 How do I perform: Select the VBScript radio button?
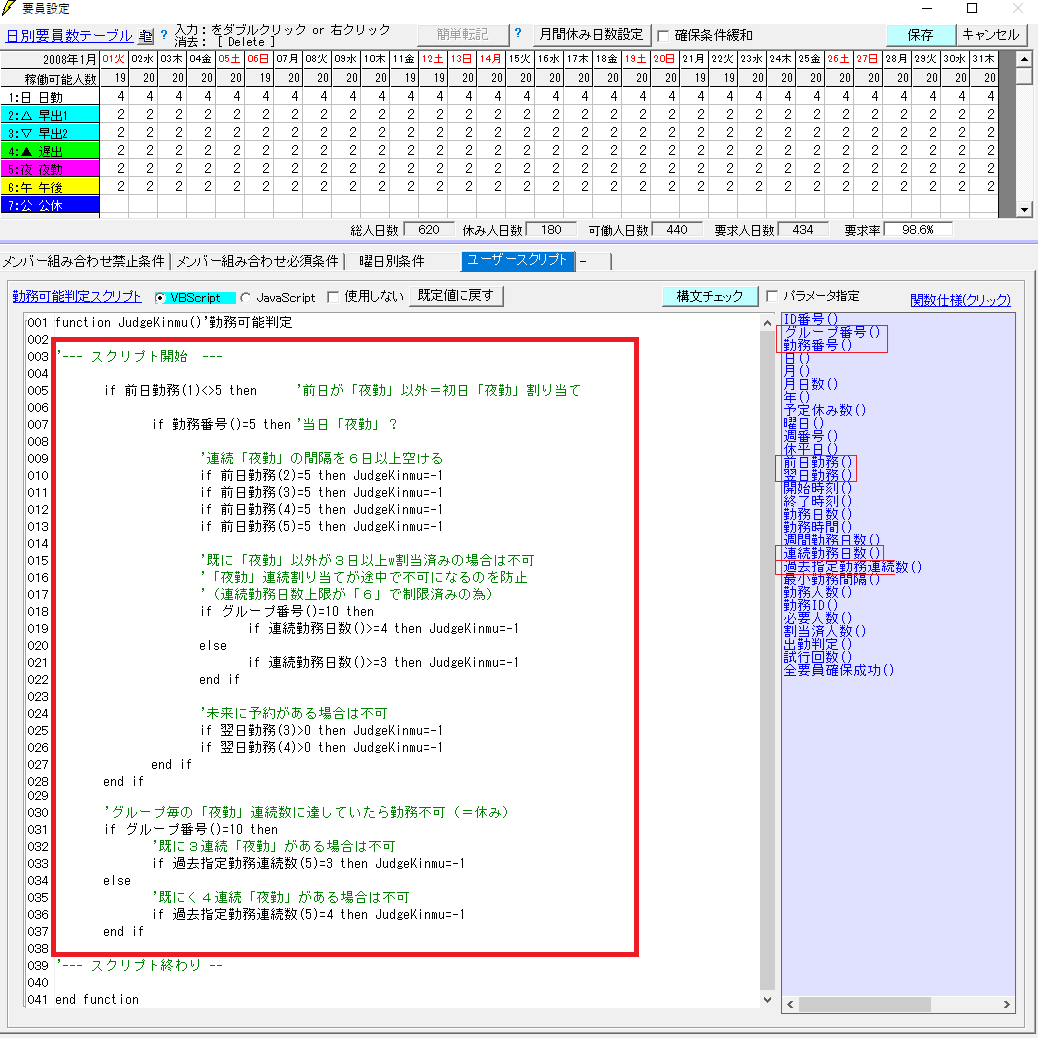point(161,297)
